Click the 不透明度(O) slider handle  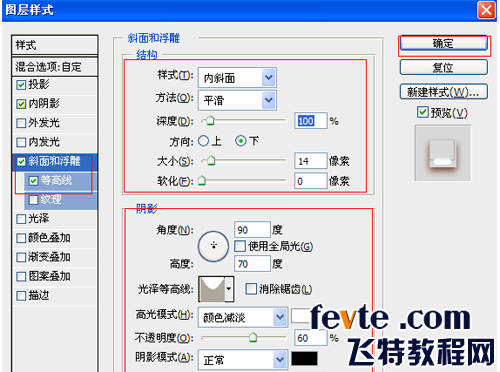click(x=253, y=338)
